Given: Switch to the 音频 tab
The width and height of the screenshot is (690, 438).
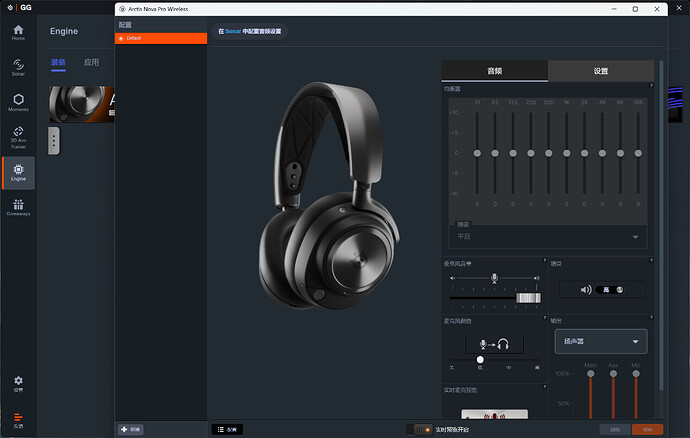Looking at the screenshot, I should pos(495,71).
